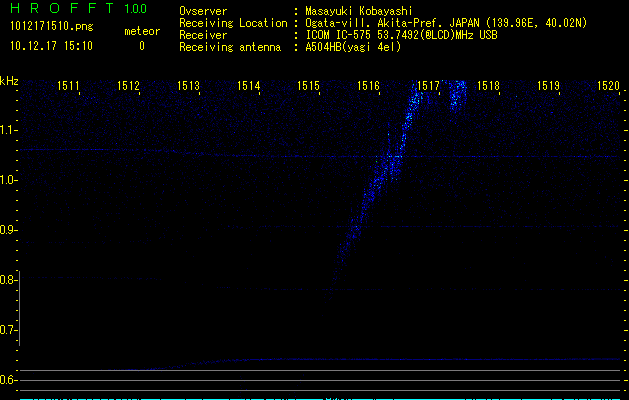The height and width of the screenshot is (400, 629).
Task: Click the 1.1 kHz frequency axis label
Action: pyautogui.click(x=7, y=130)
